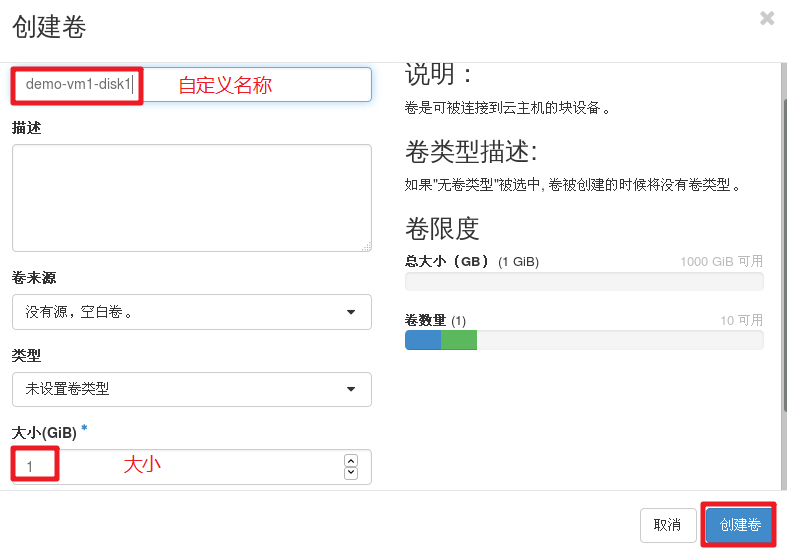Click the 大小(GiB) field label
The width and height of the screenshot is (787, 559).
pos(44,433)
